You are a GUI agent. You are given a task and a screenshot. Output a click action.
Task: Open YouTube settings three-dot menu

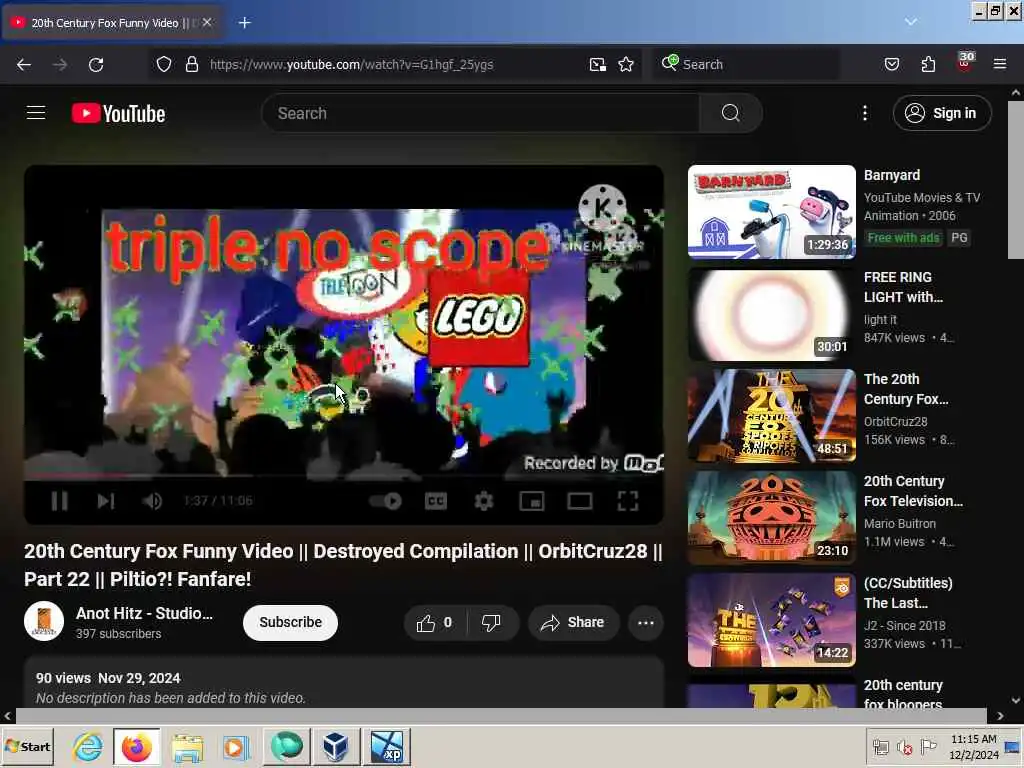coord(865,113)
